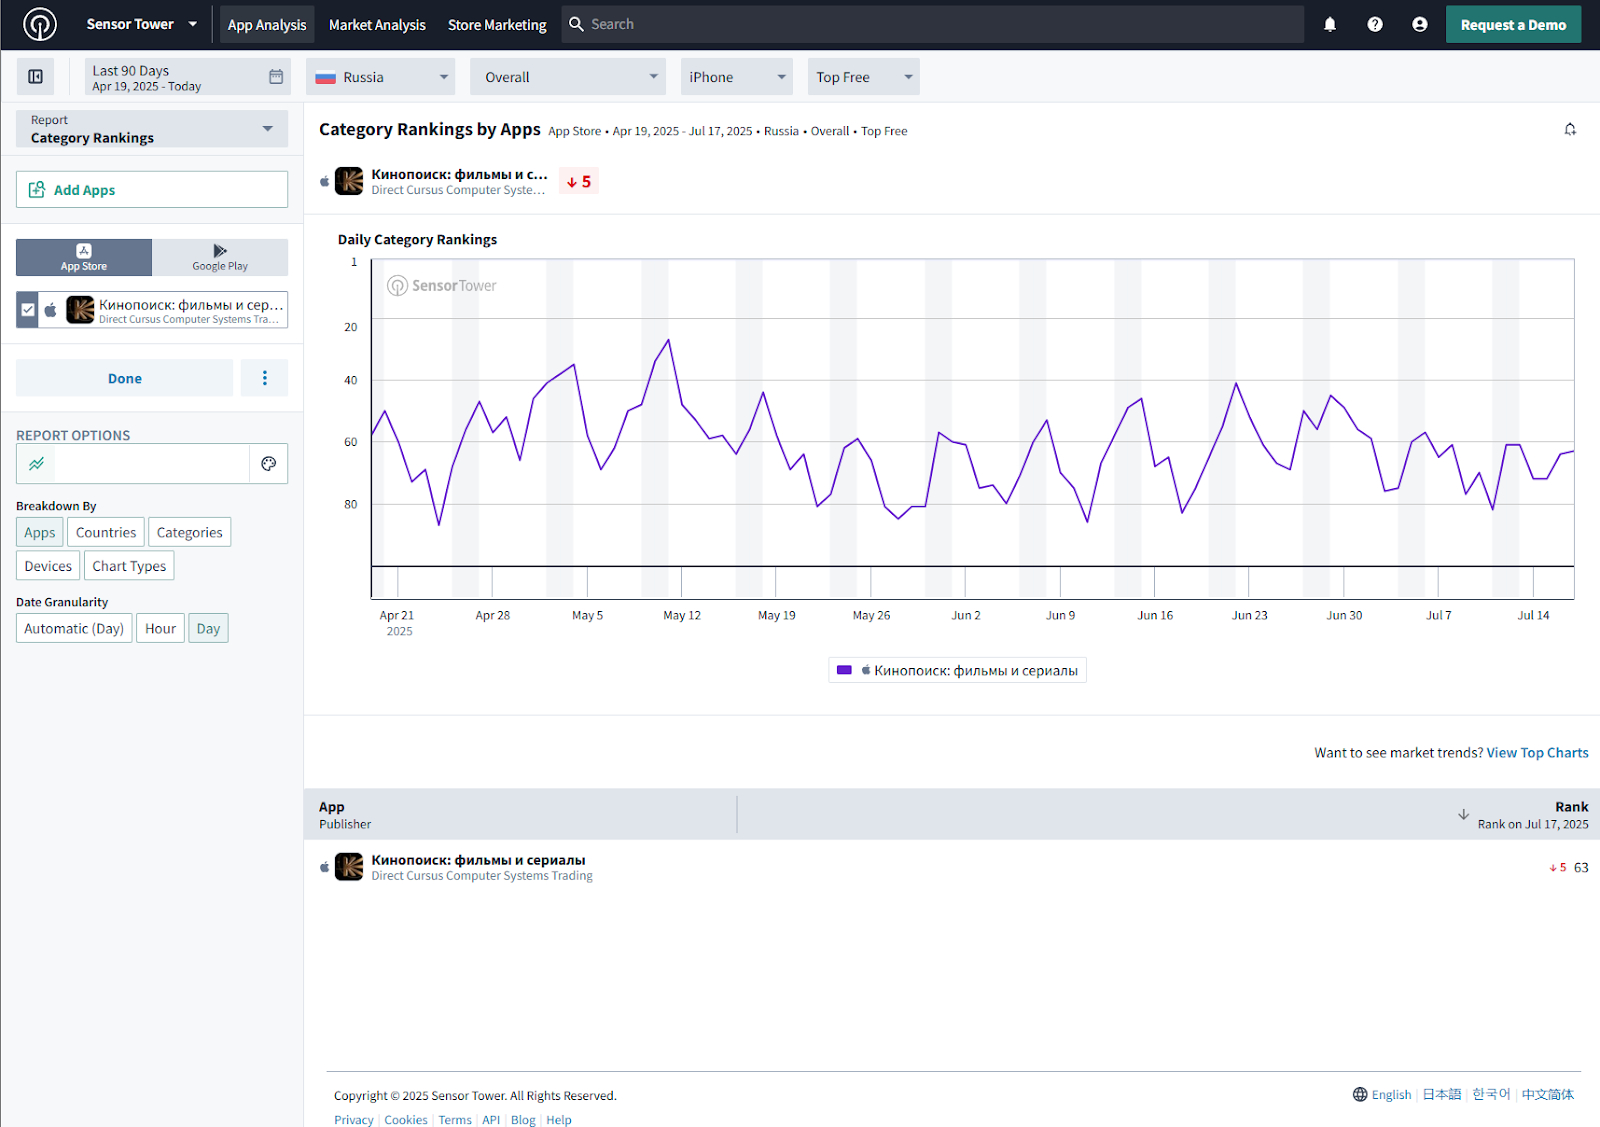
Task: Expand the Top Free chart type dropdown
Action: (863, 77)
